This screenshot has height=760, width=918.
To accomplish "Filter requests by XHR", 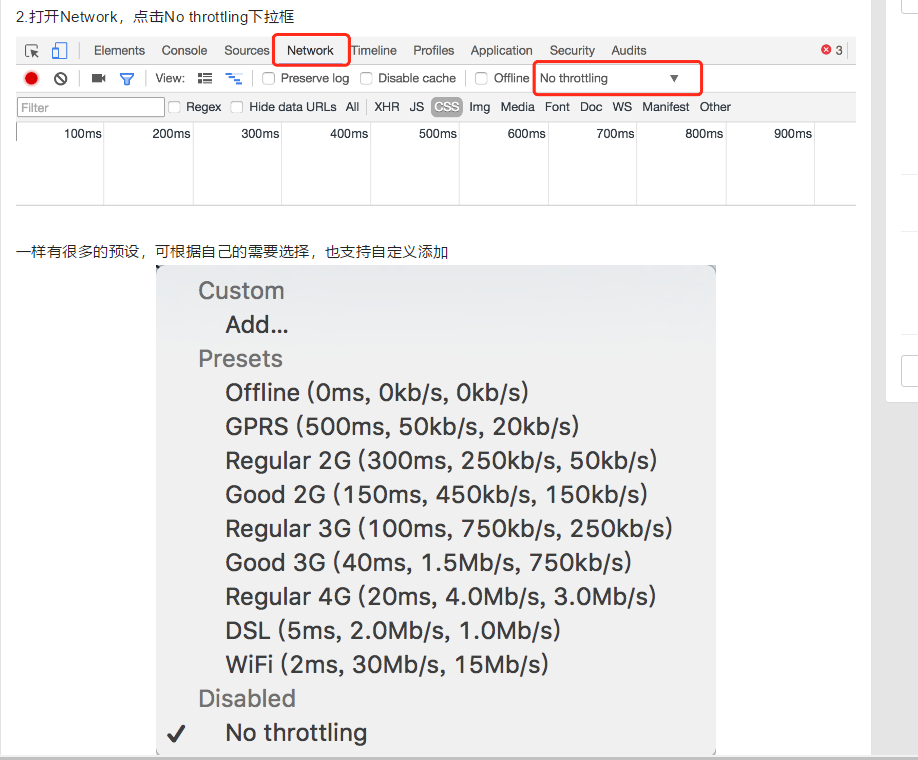I will [x=387, y=107].
